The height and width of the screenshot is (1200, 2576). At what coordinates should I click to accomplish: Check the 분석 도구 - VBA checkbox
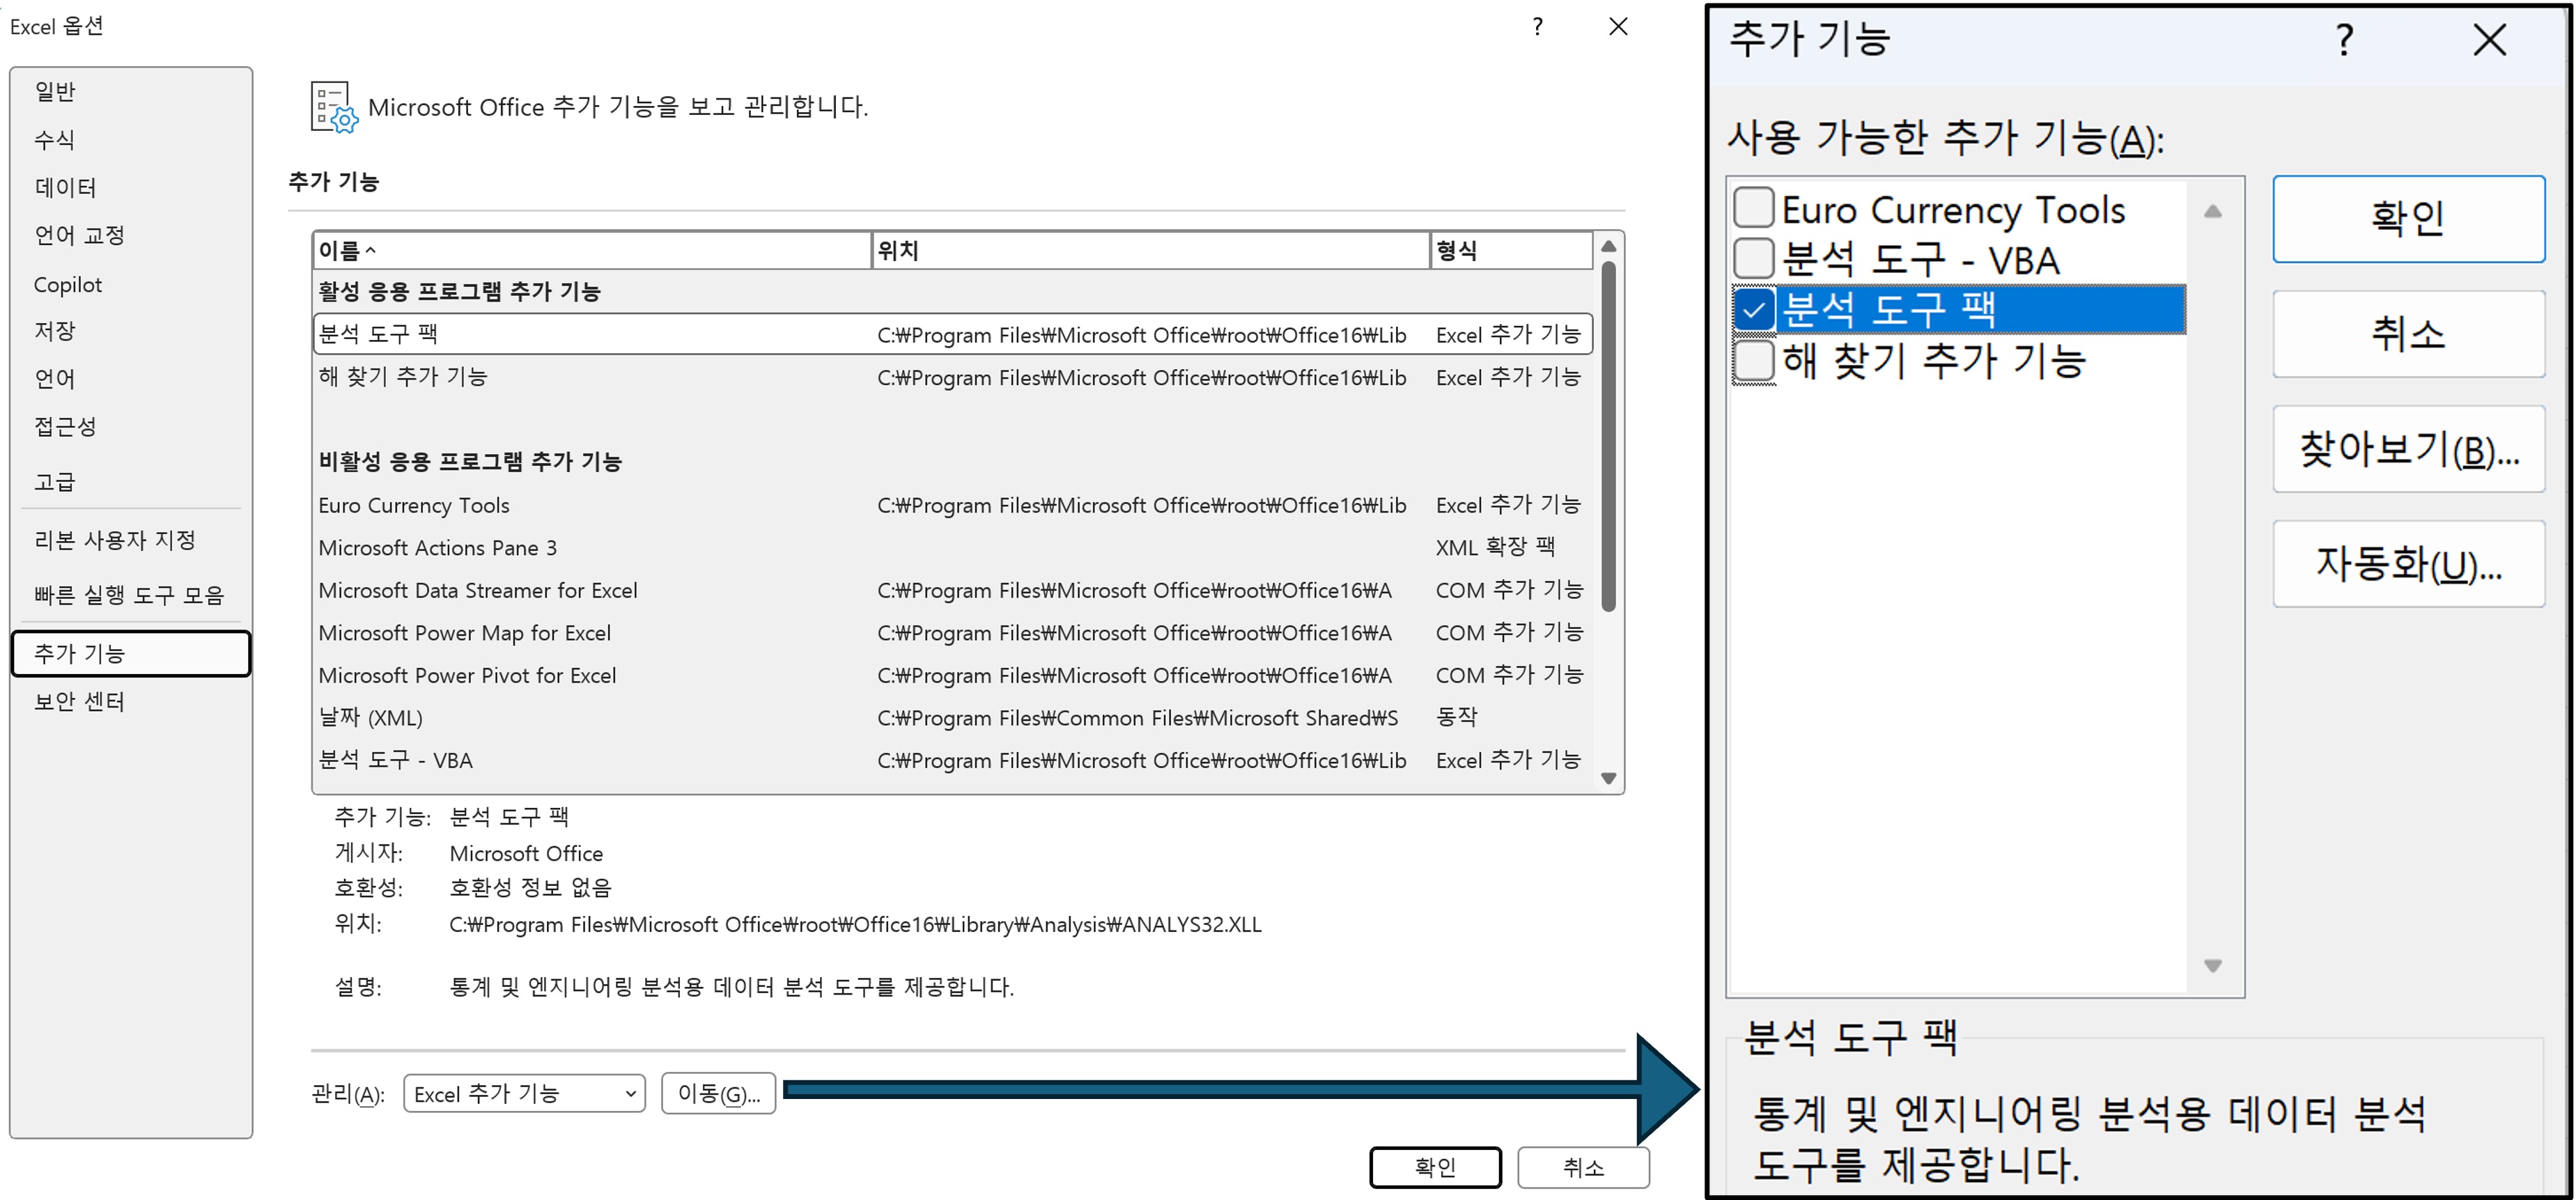(x=1753, y=259)
